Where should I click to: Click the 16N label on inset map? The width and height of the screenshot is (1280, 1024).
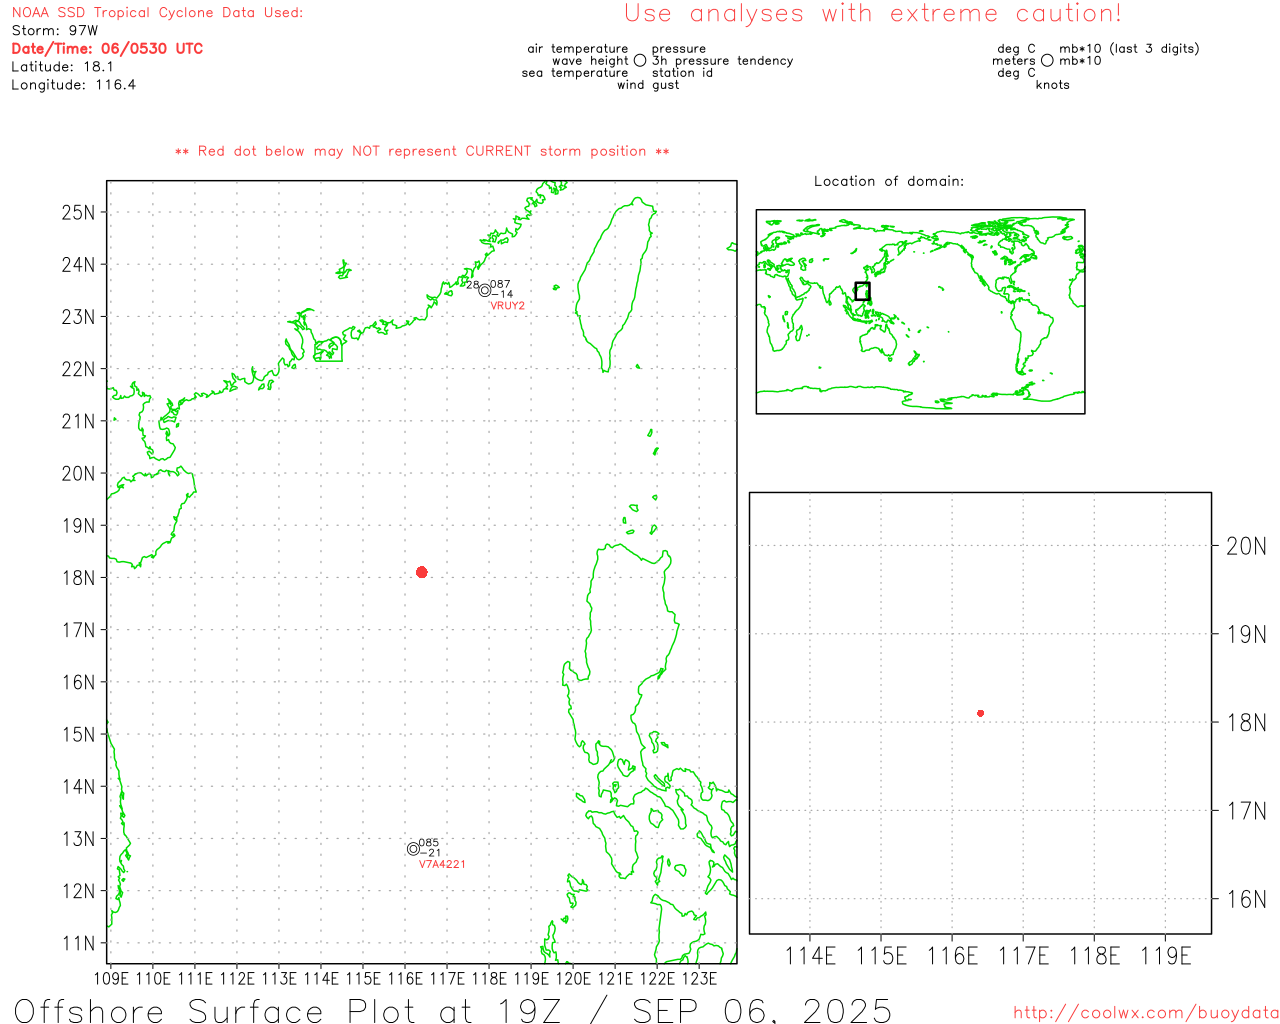1246,899
